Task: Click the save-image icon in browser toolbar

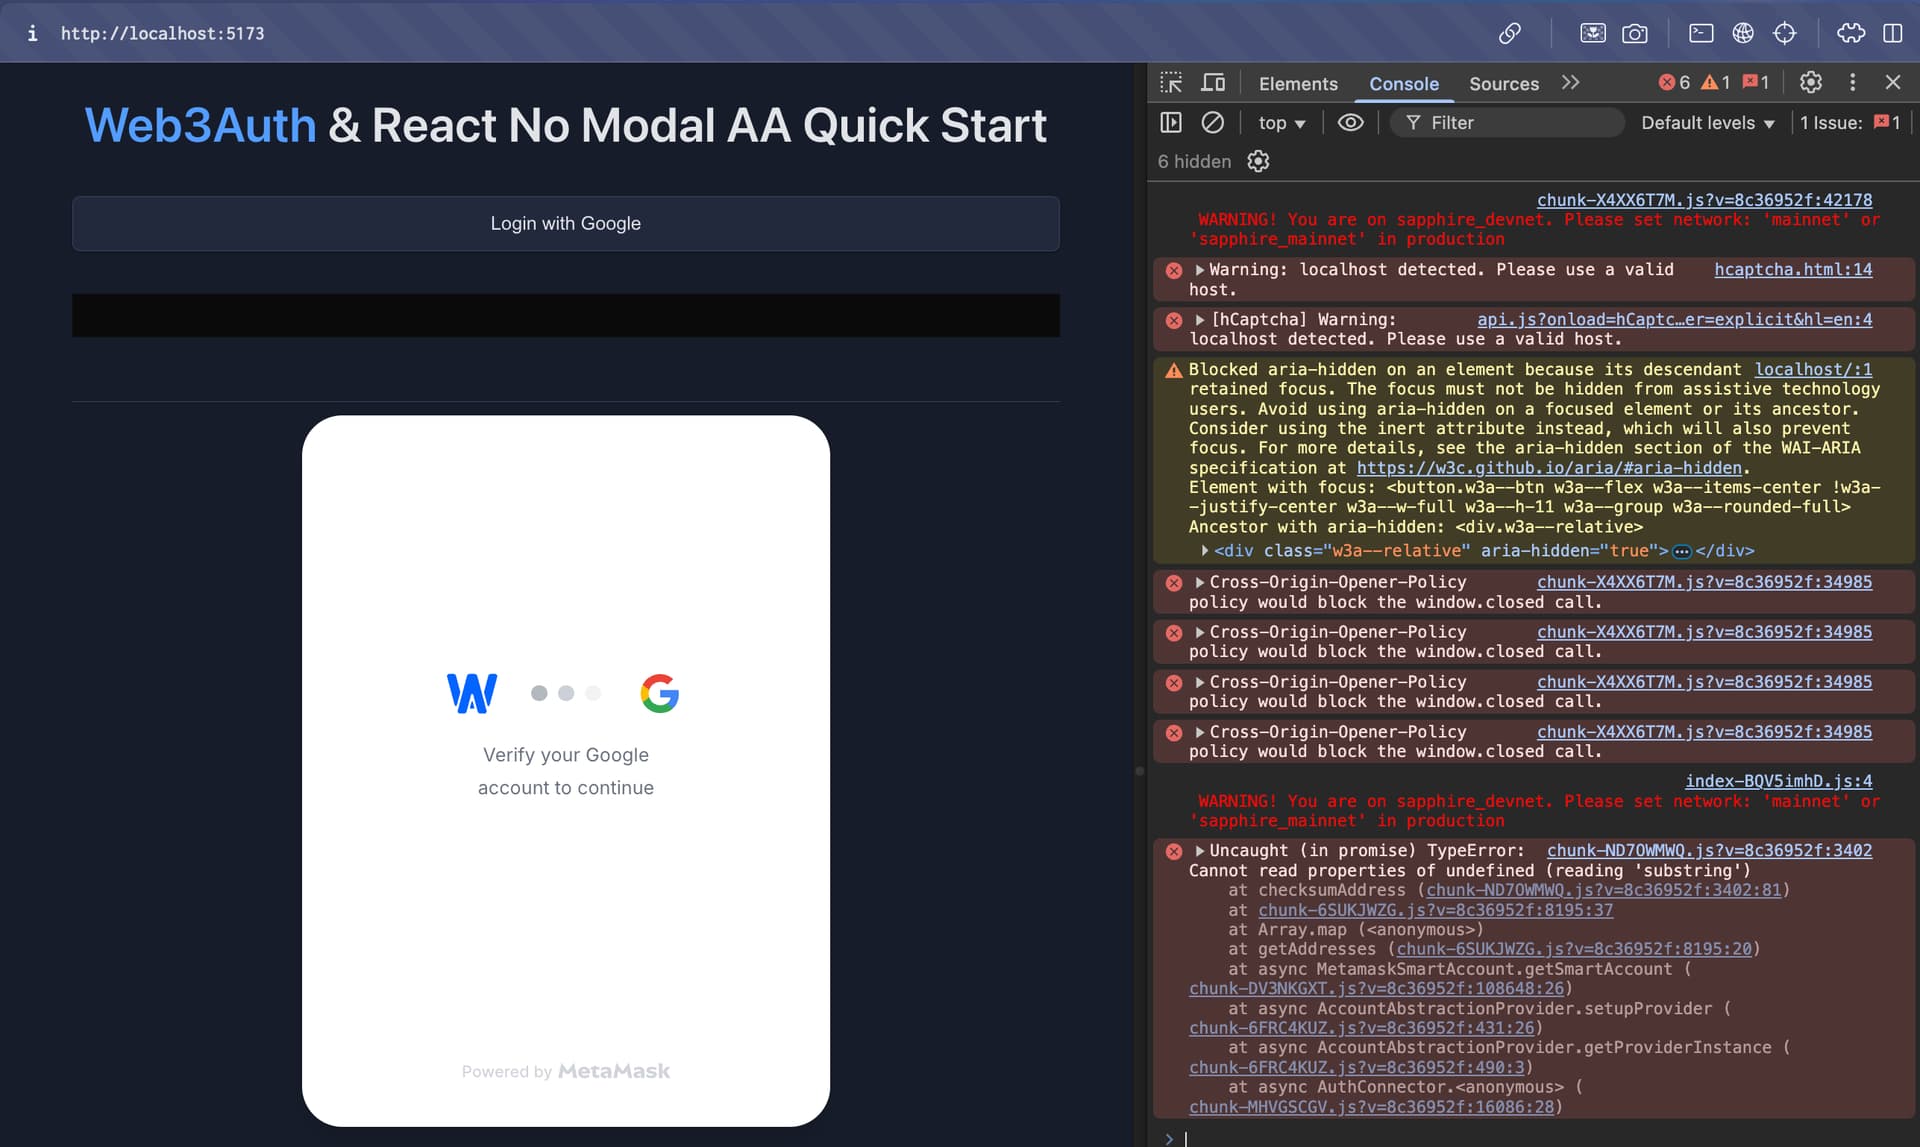Action: [x=1593, y=33]
